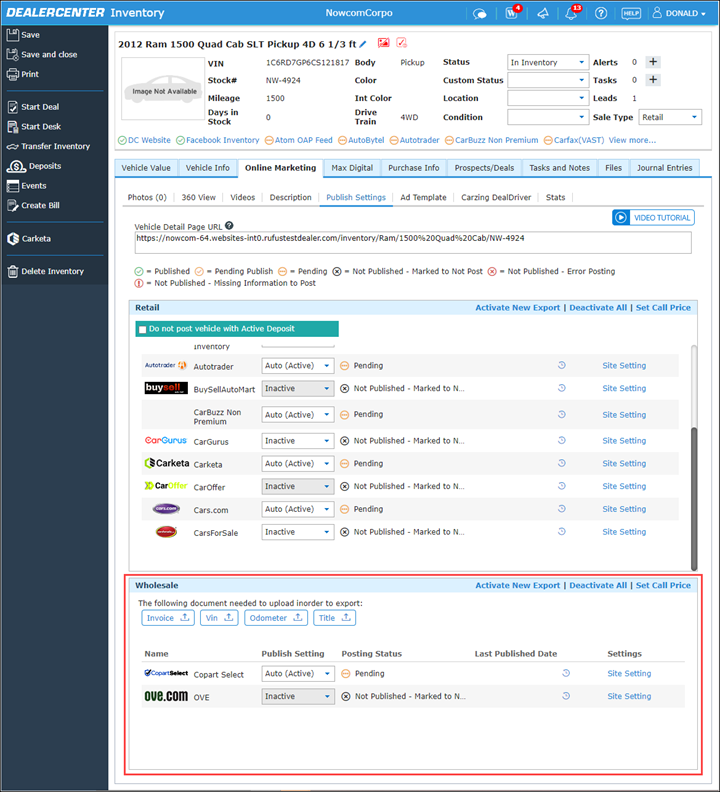Switch to Vehicle Value tab

click(x=146, y=168)
